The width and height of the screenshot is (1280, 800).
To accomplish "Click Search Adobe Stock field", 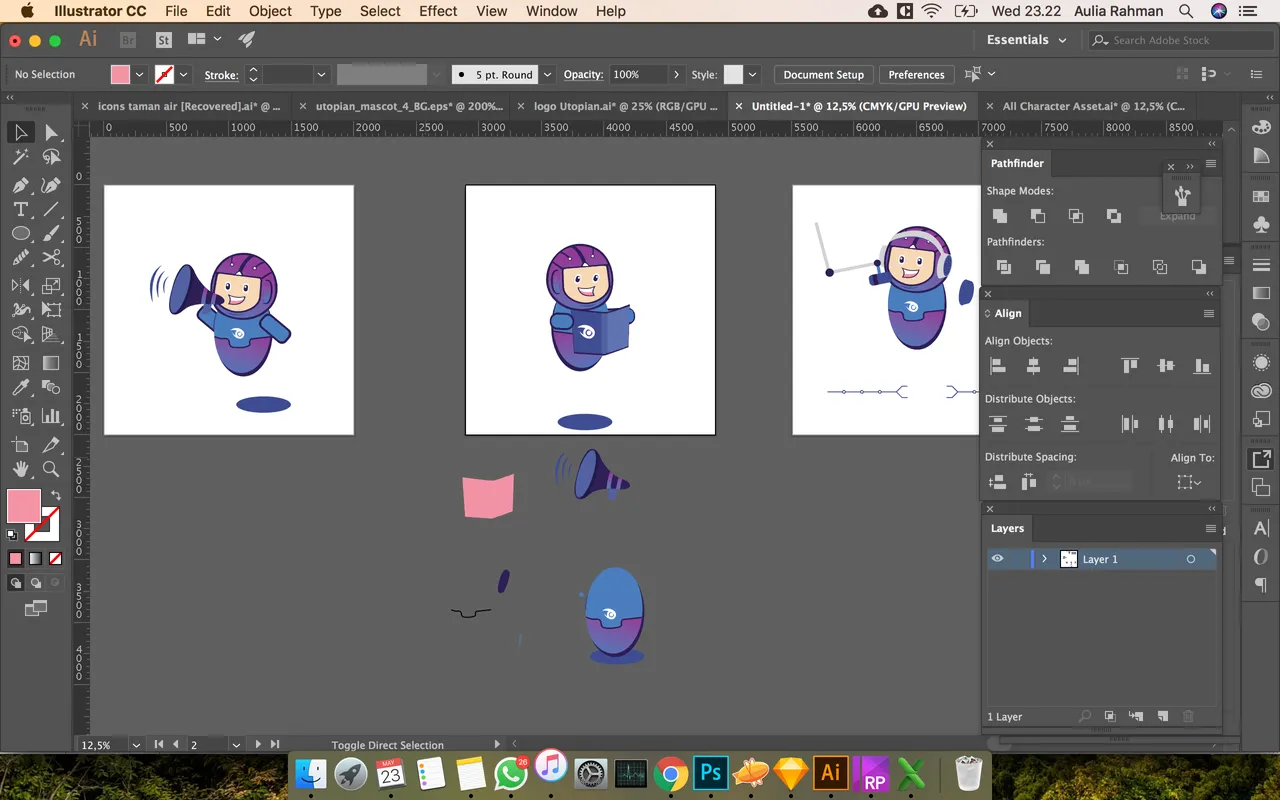I will click(1180, 40).
